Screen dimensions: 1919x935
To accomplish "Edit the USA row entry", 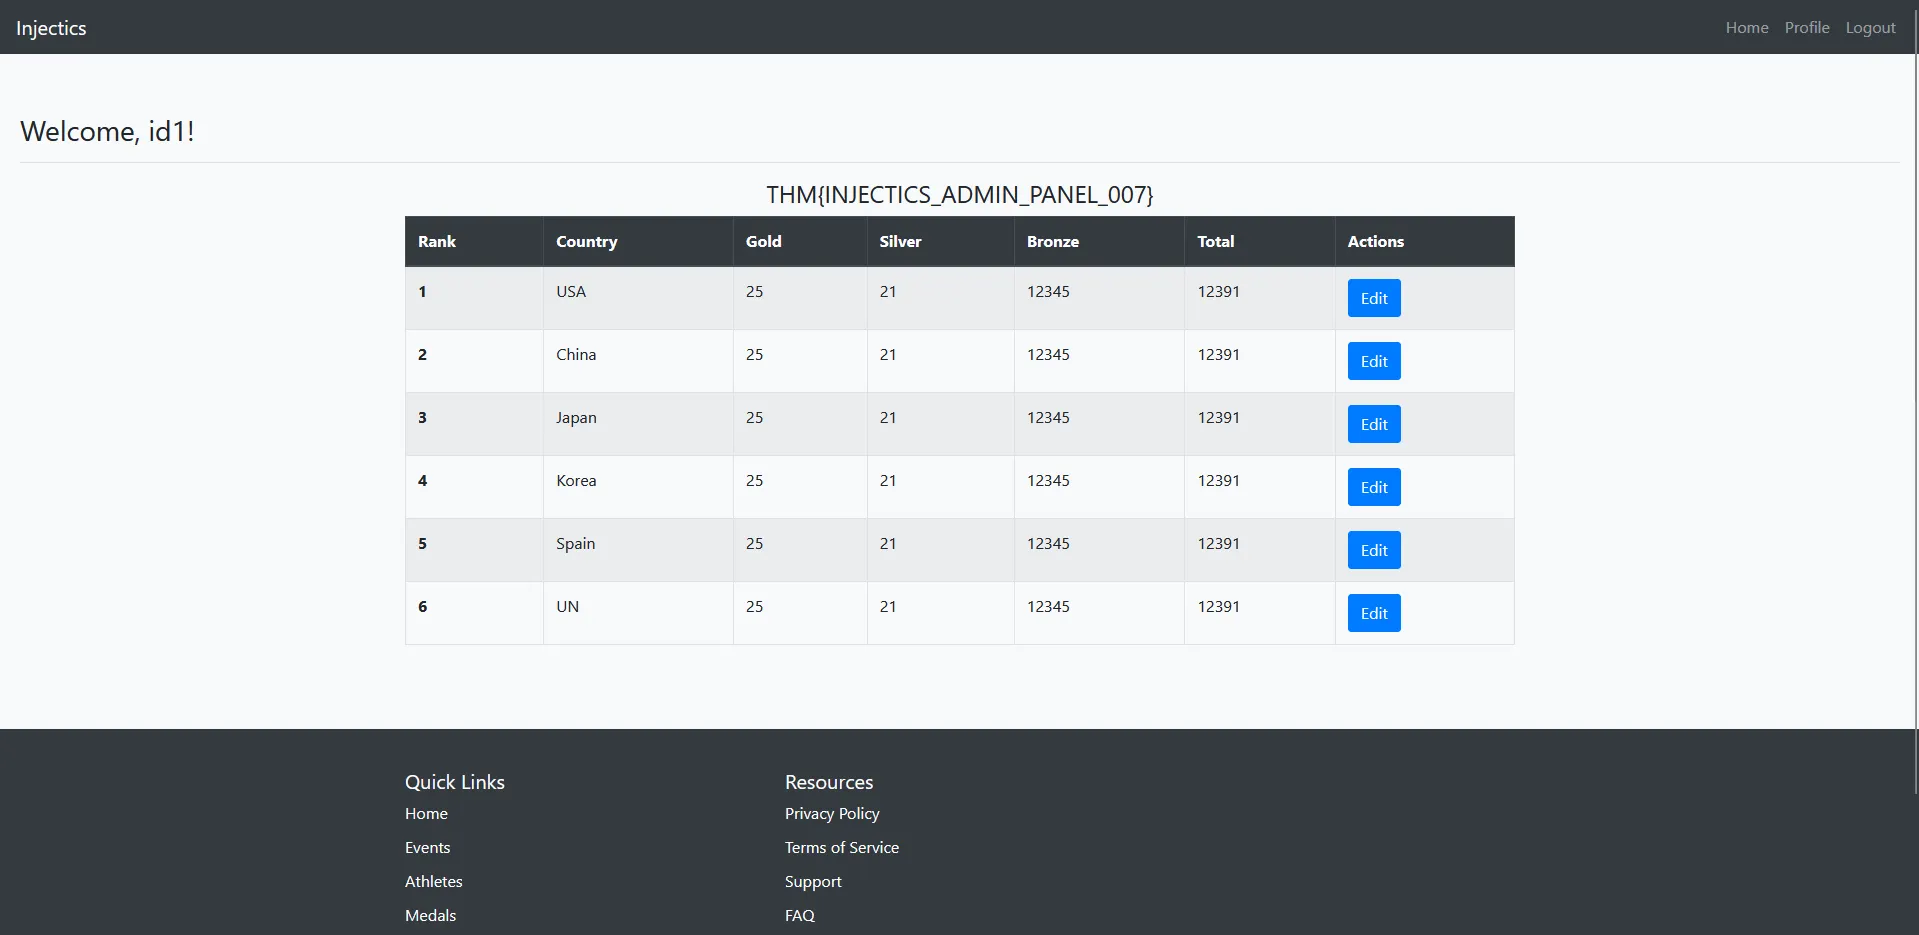I will tap(1374, 298).
